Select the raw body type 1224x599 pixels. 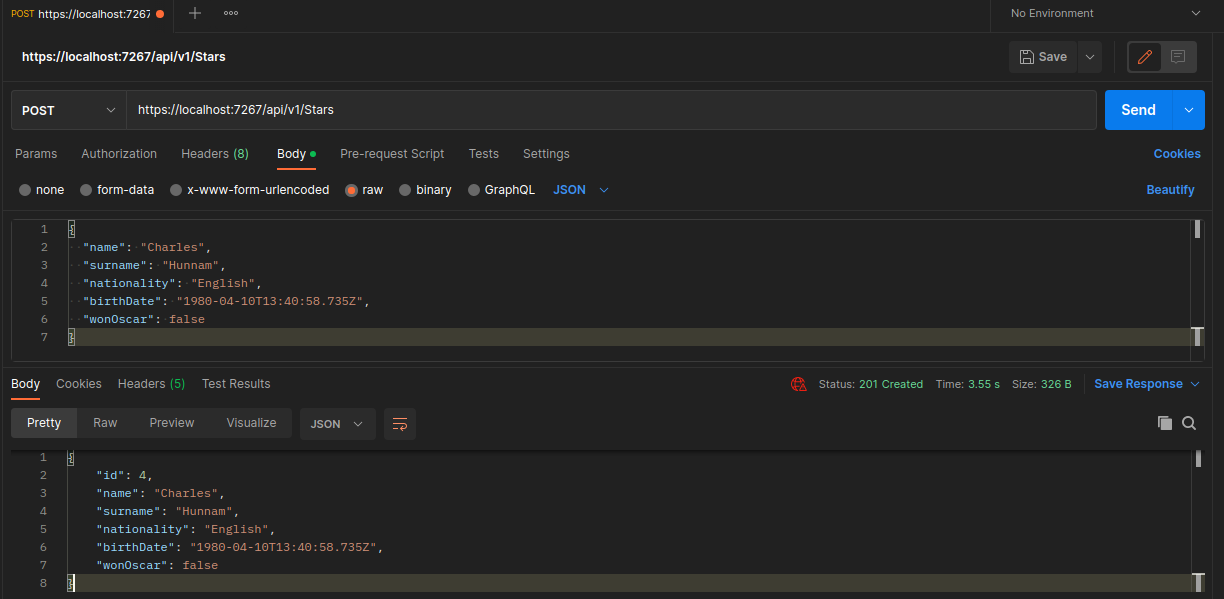click(x=364, y=190)
